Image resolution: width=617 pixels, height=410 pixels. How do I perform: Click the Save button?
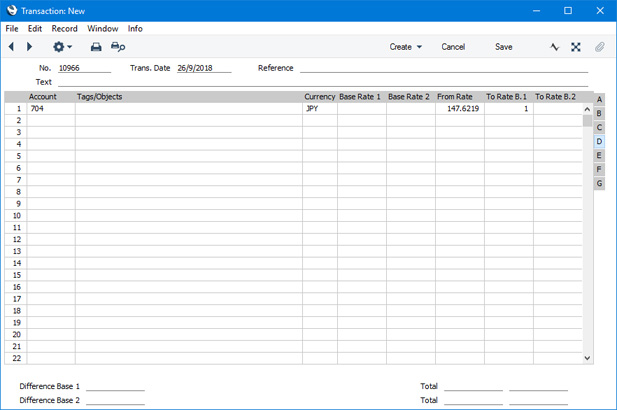click(504, 47)
